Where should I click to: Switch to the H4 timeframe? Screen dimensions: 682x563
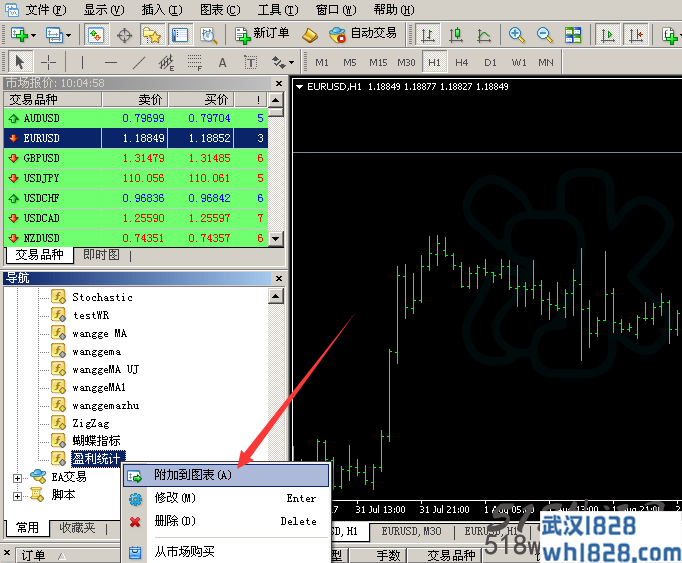click(x=461, y=63)
